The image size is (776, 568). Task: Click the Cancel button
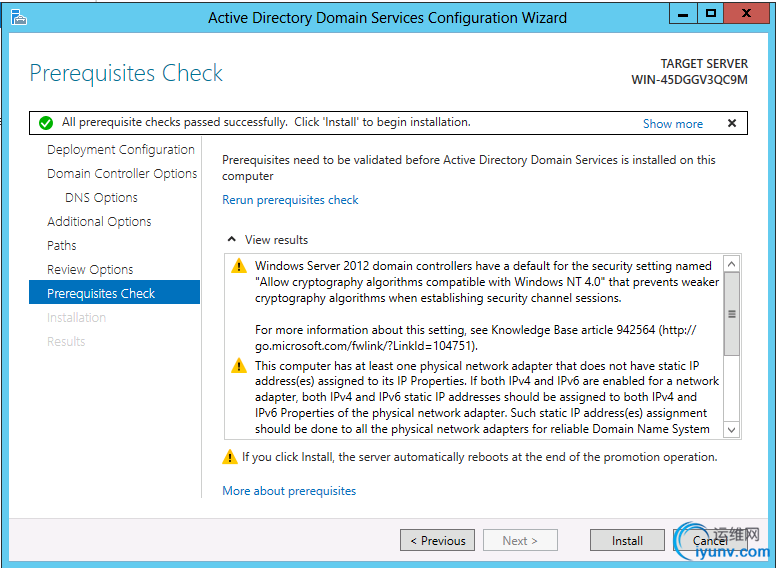(710, 540)
